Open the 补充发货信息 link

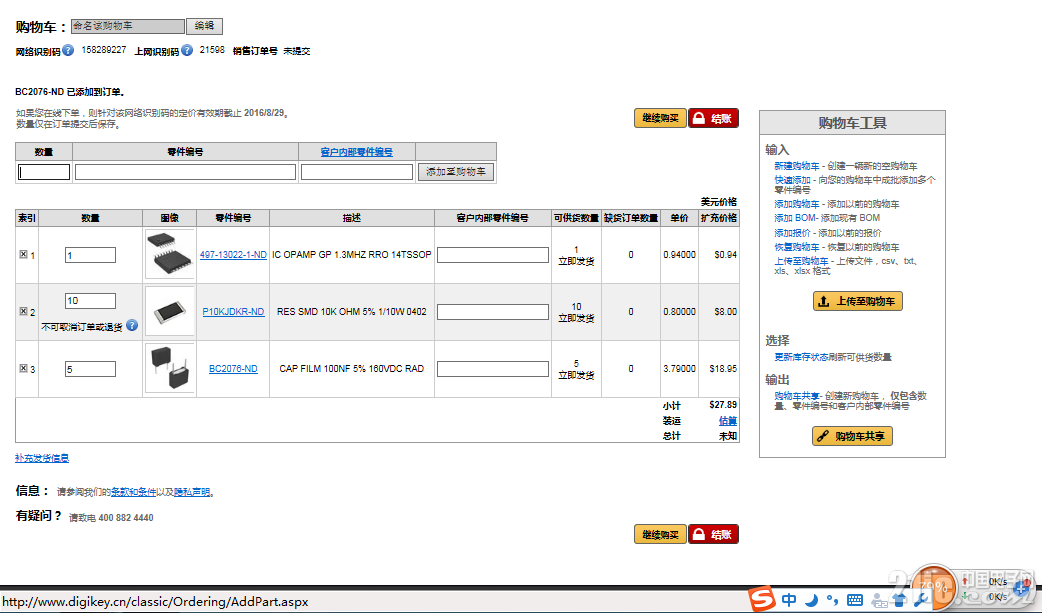tap(42, 458)
